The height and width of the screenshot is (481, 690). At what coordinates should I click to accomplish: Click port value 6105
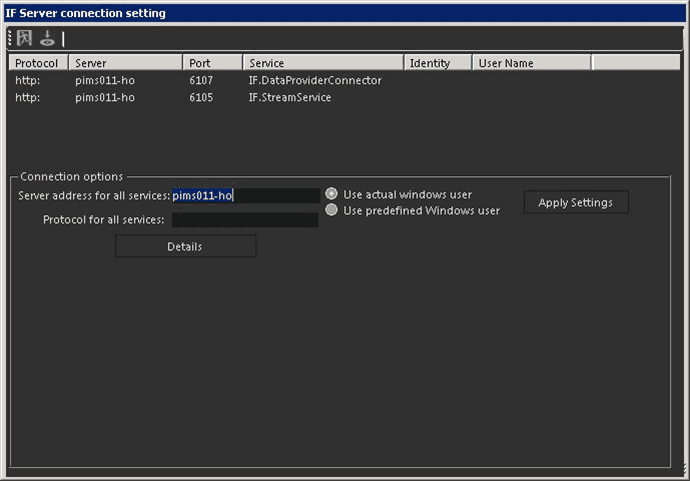click(x=201, y=97)
